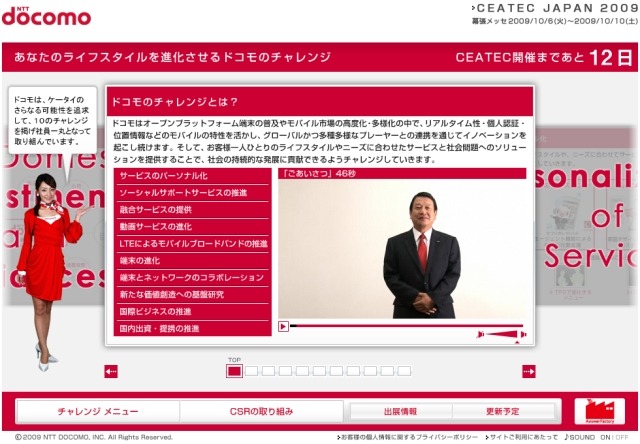
Task: Open サービスのパーソナル化 challenge
Action: (193, 176)
